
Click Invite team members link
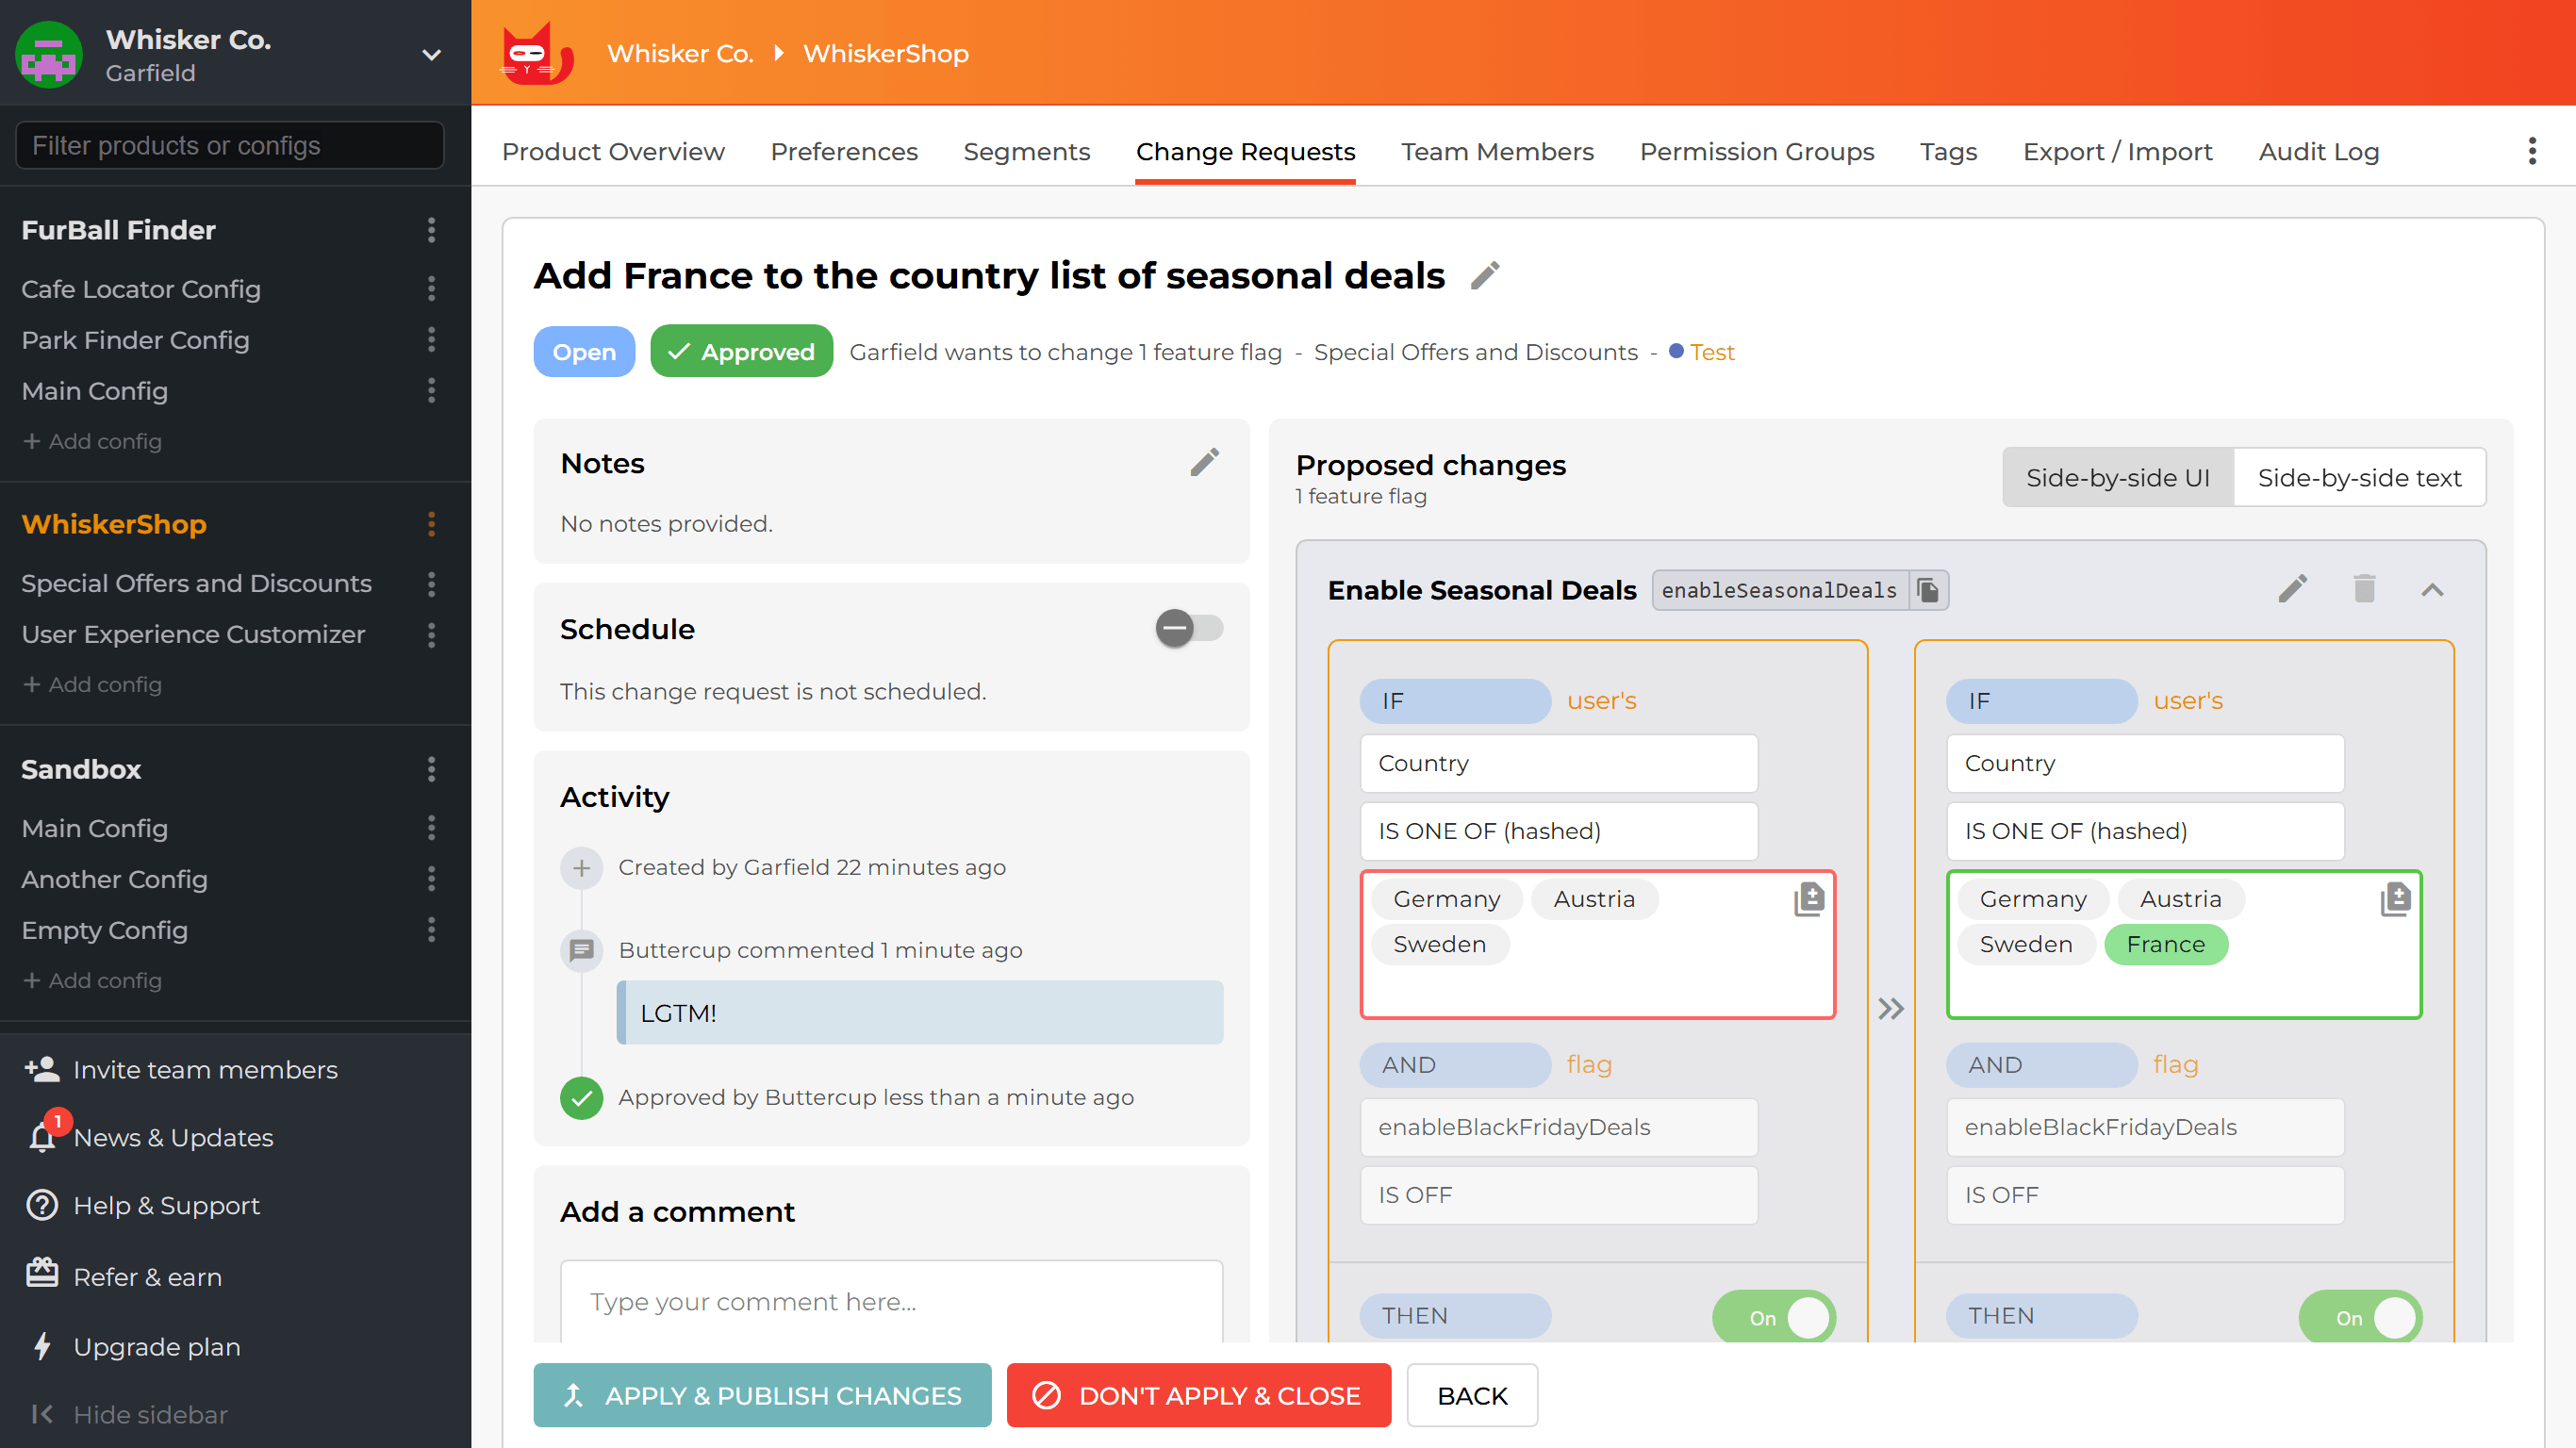coord(181,1069)
